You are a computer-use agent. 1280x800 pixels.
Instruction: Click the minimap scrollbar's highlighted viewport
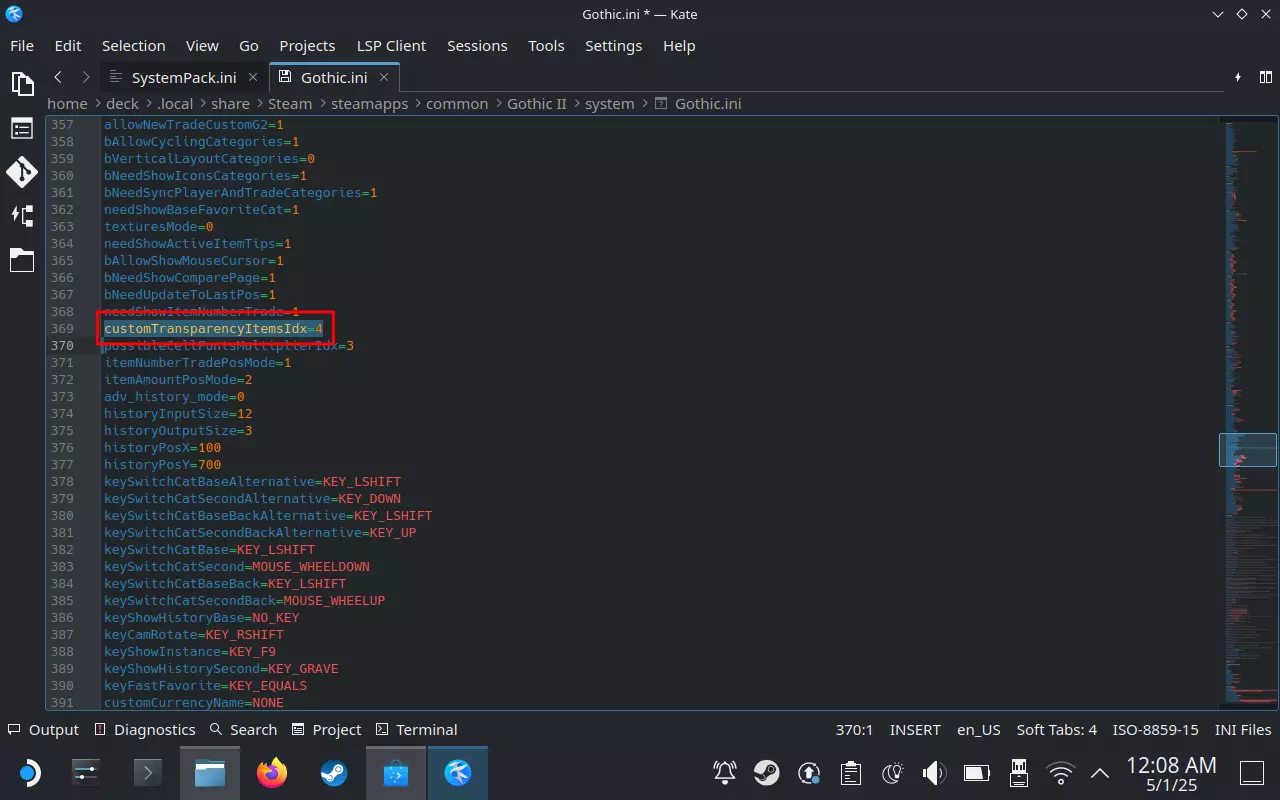(x=1247, y=449)
